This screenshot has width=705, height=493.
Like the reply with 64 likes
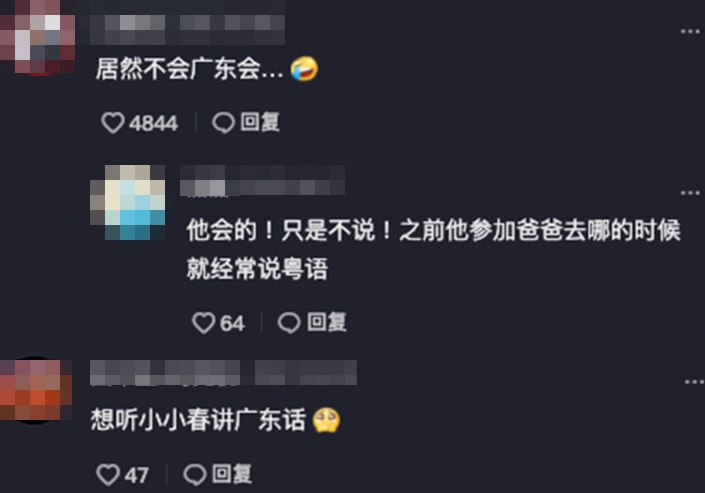(x=203, y=323)
